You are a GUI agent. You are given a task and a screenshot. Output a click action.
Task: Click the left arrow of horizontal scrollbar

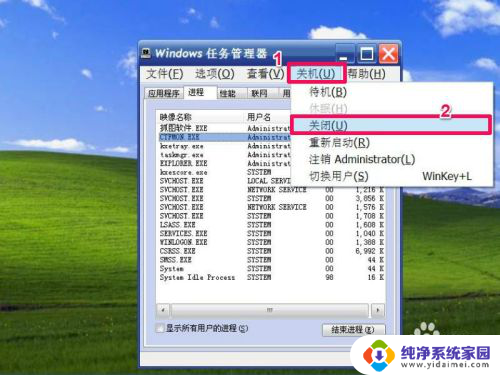point(163,310)
